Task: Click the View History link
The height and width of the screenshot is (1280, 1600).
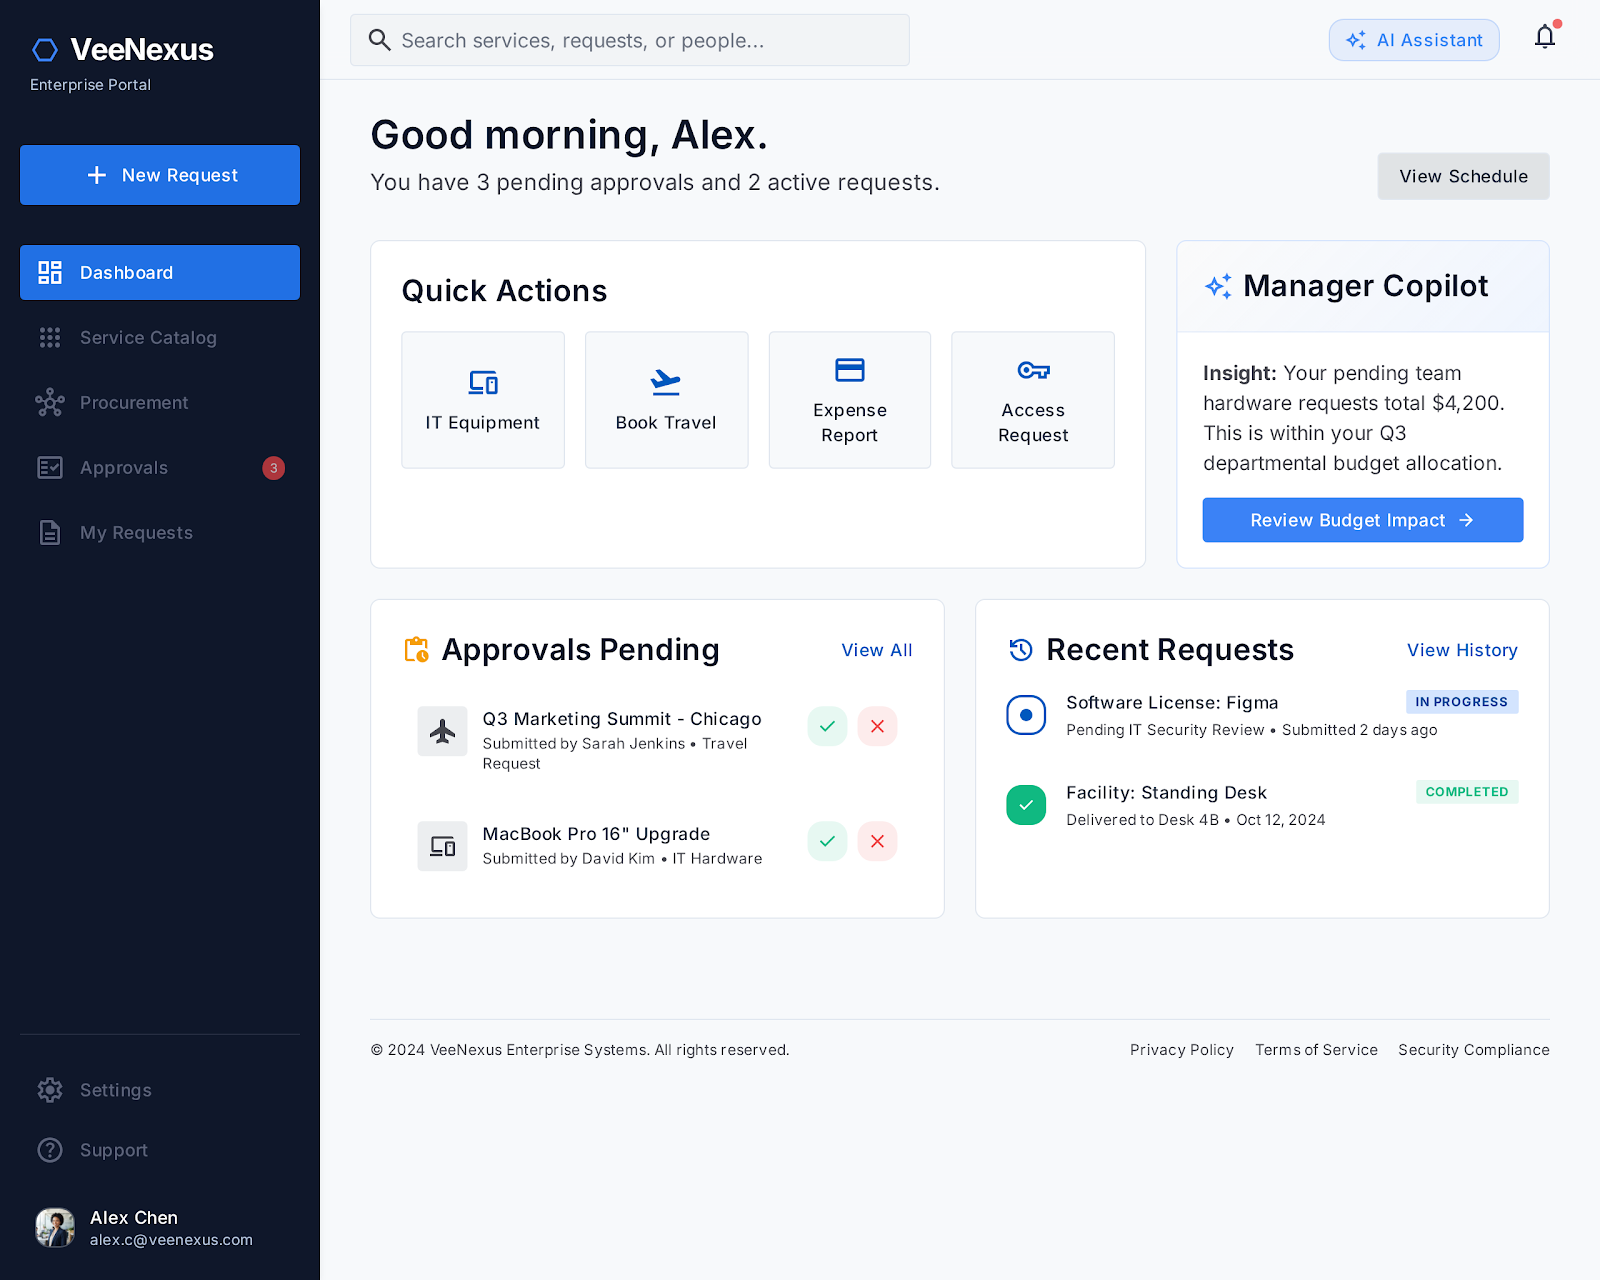Action: click(1462, 650)
